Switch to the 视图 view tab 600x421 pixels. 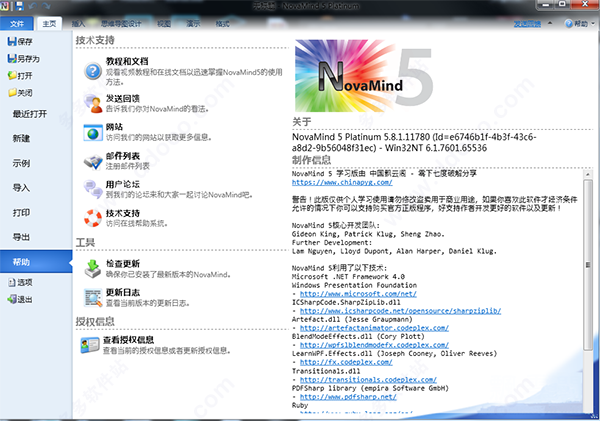tap(164, 24)
